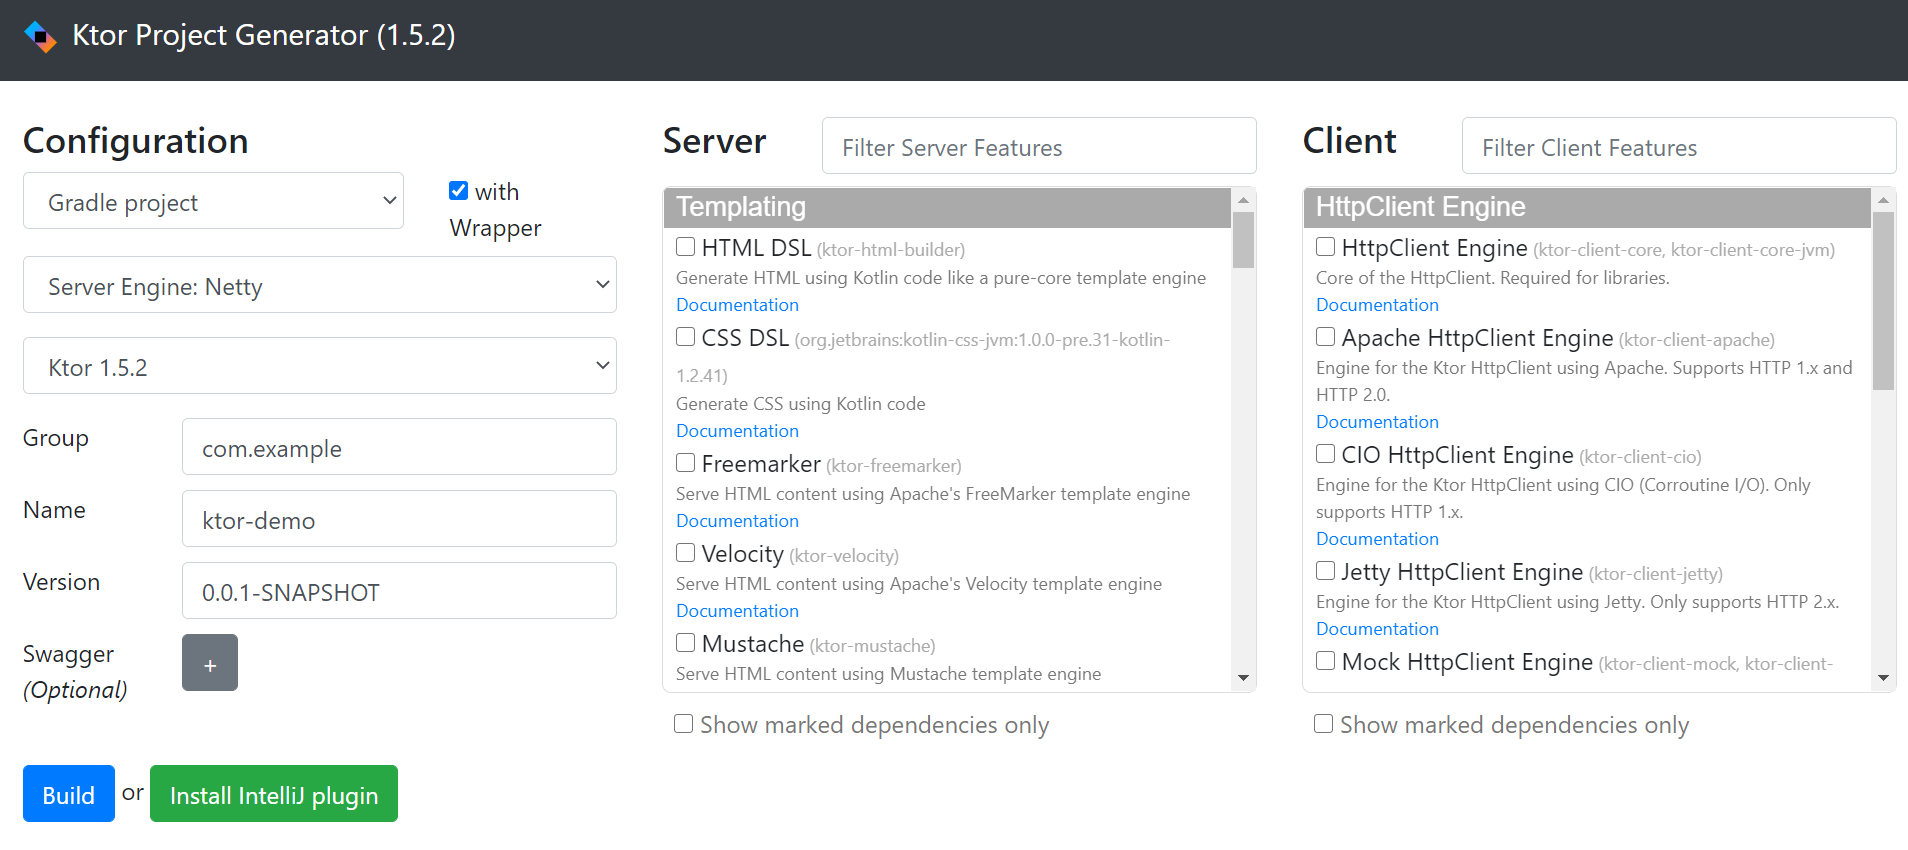This screenshot has height=850, width=1908.
Task: Enable the Mustache templating checkbox
Action: click(x=686, y=643)
